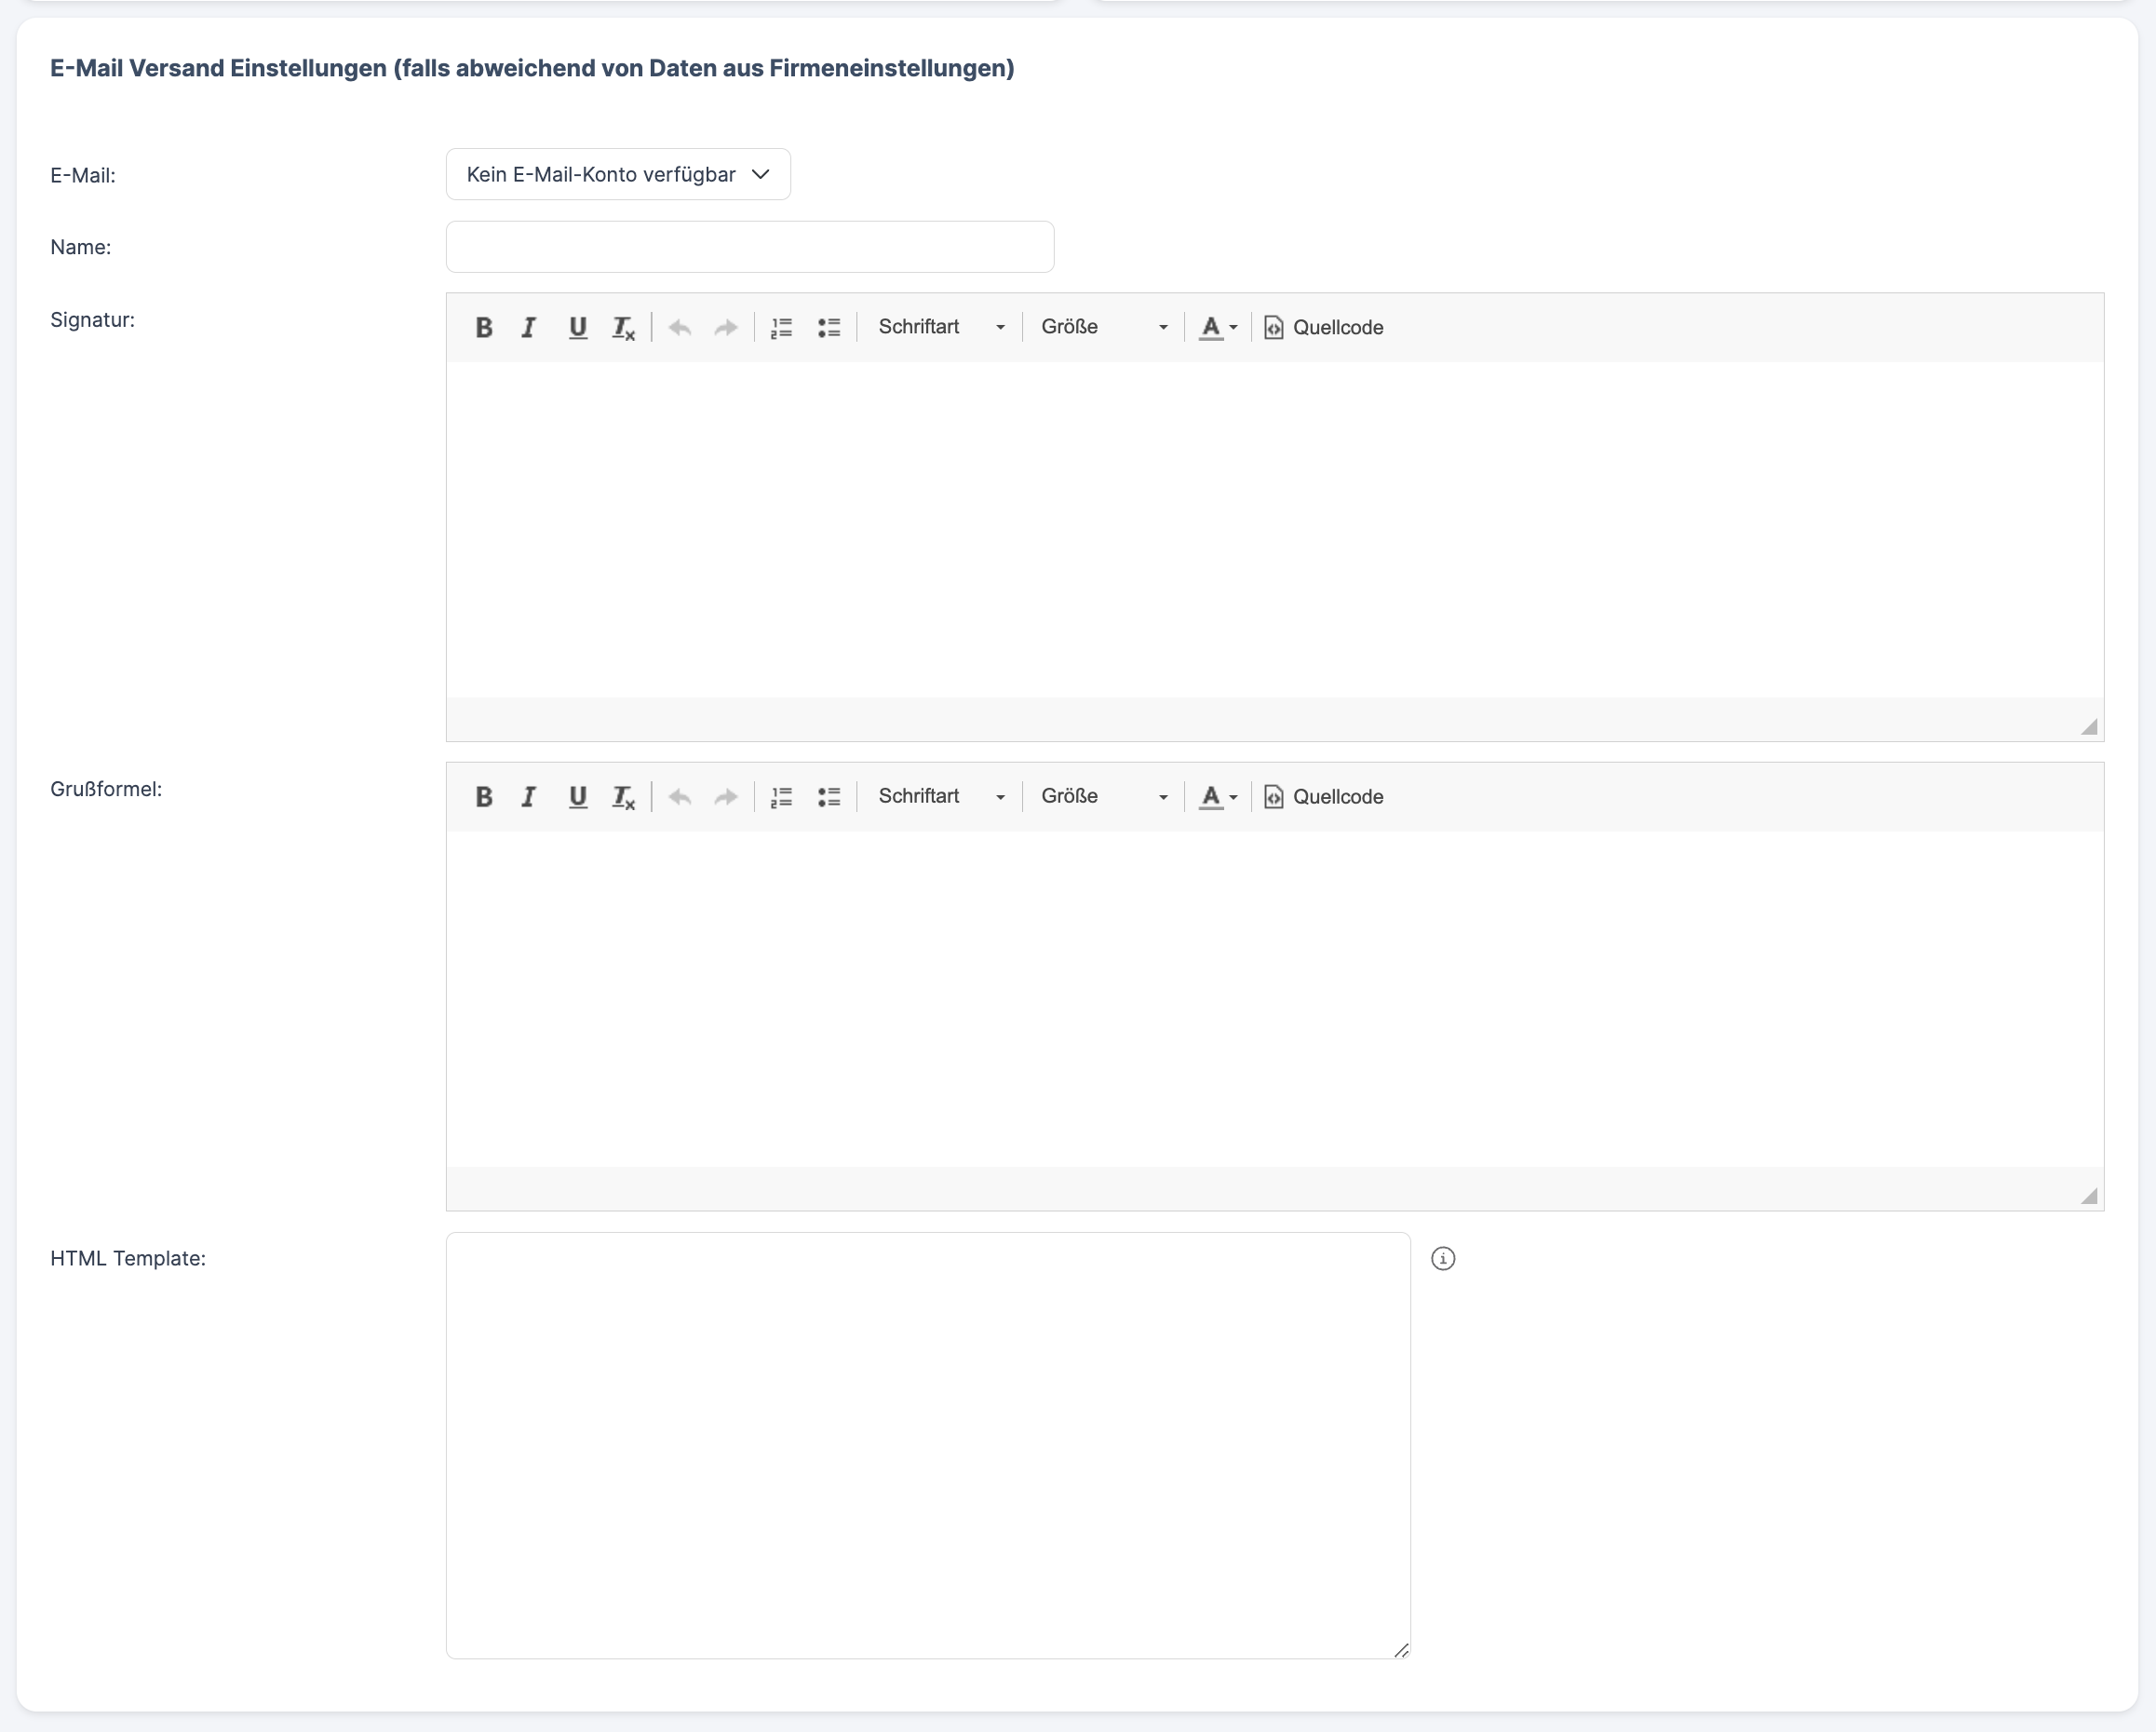Remove formatting in Signatur editor
2156x1732 pixels.
click(x=623, y=327)
